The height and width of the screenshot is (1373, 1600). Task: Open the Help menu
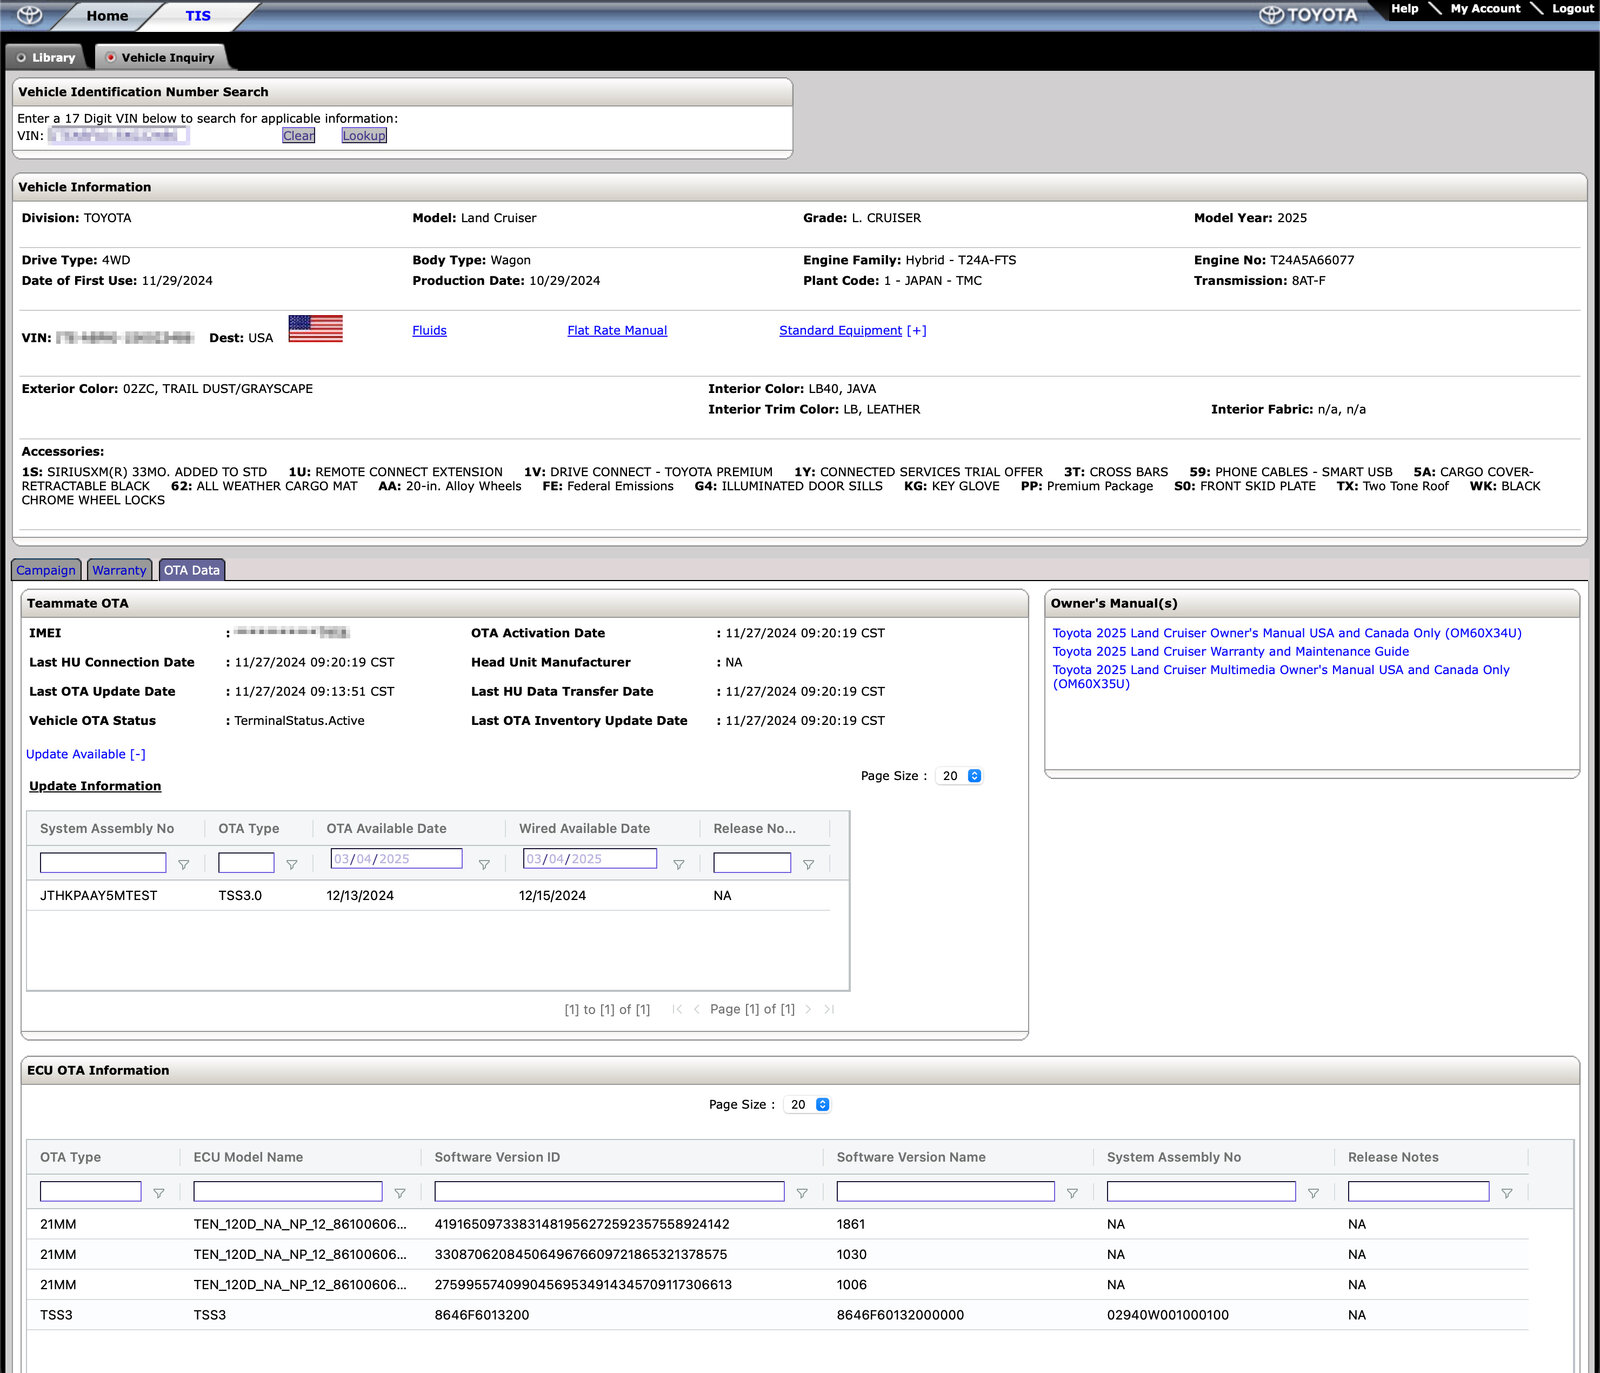[1405, 8]
